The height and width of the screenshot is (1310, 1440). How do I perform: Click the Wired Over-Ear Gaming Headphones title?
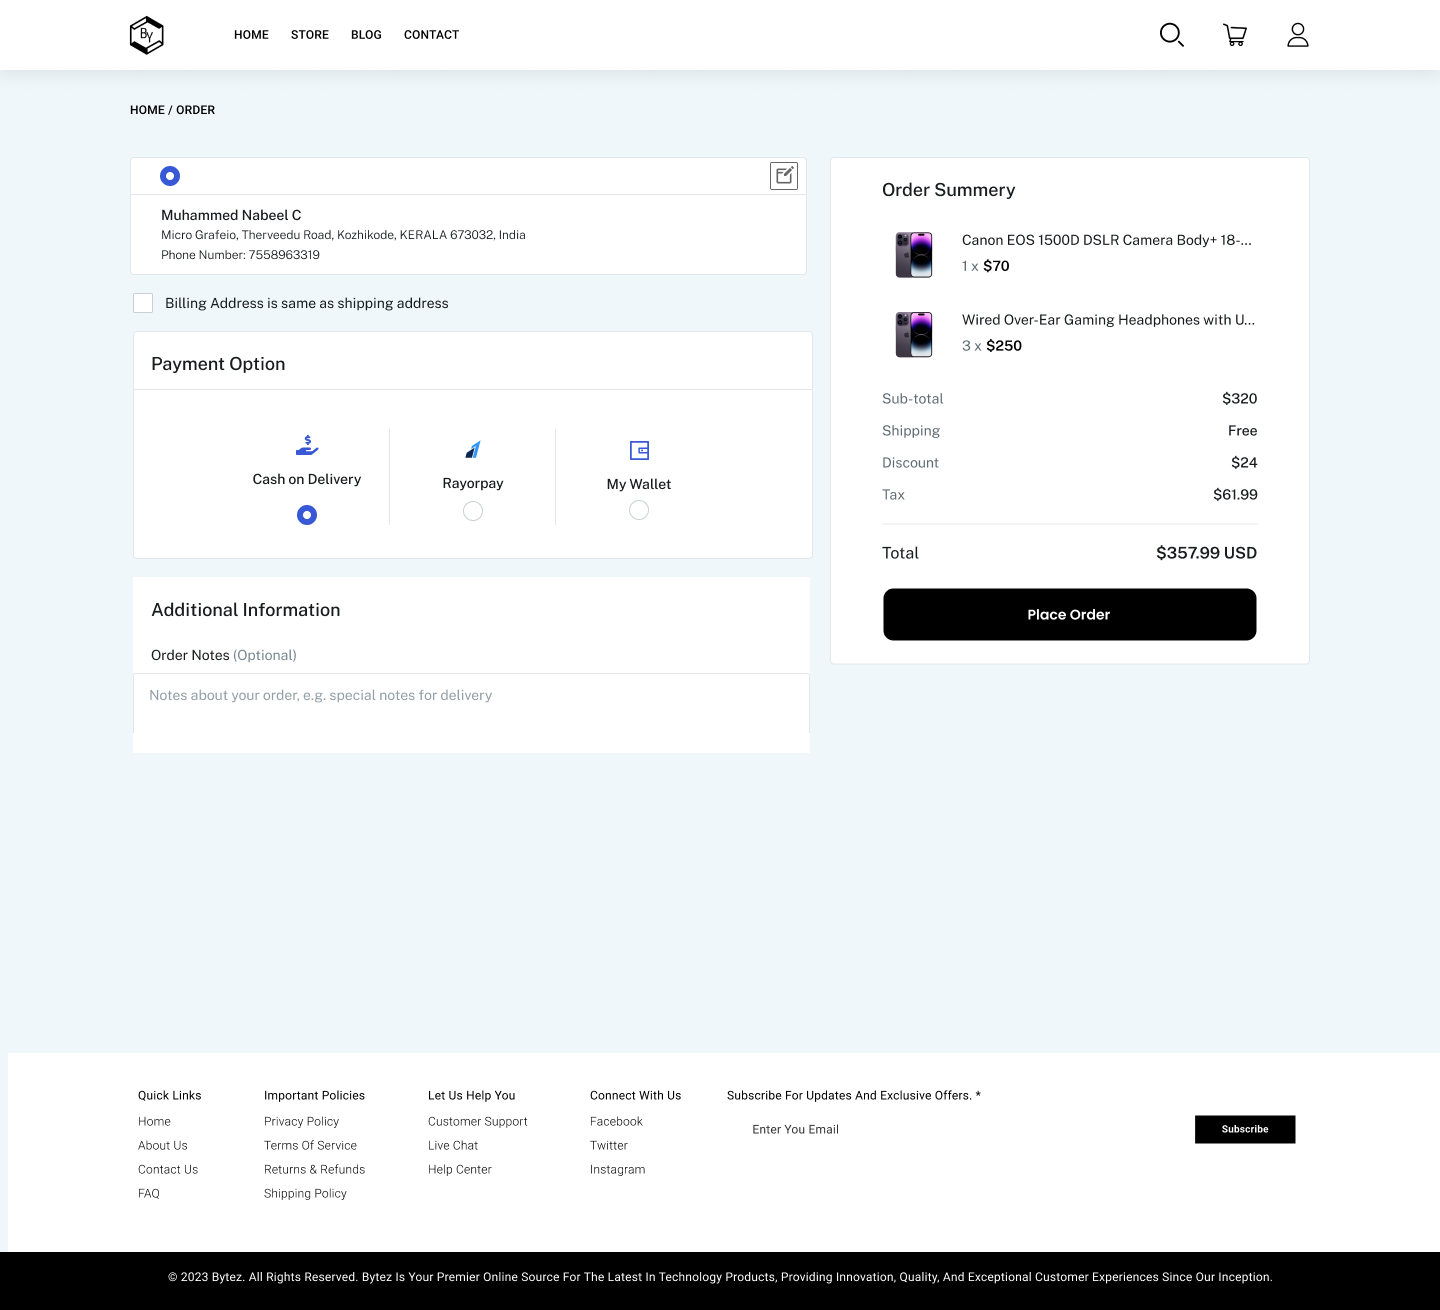[x=1108, y=320]
